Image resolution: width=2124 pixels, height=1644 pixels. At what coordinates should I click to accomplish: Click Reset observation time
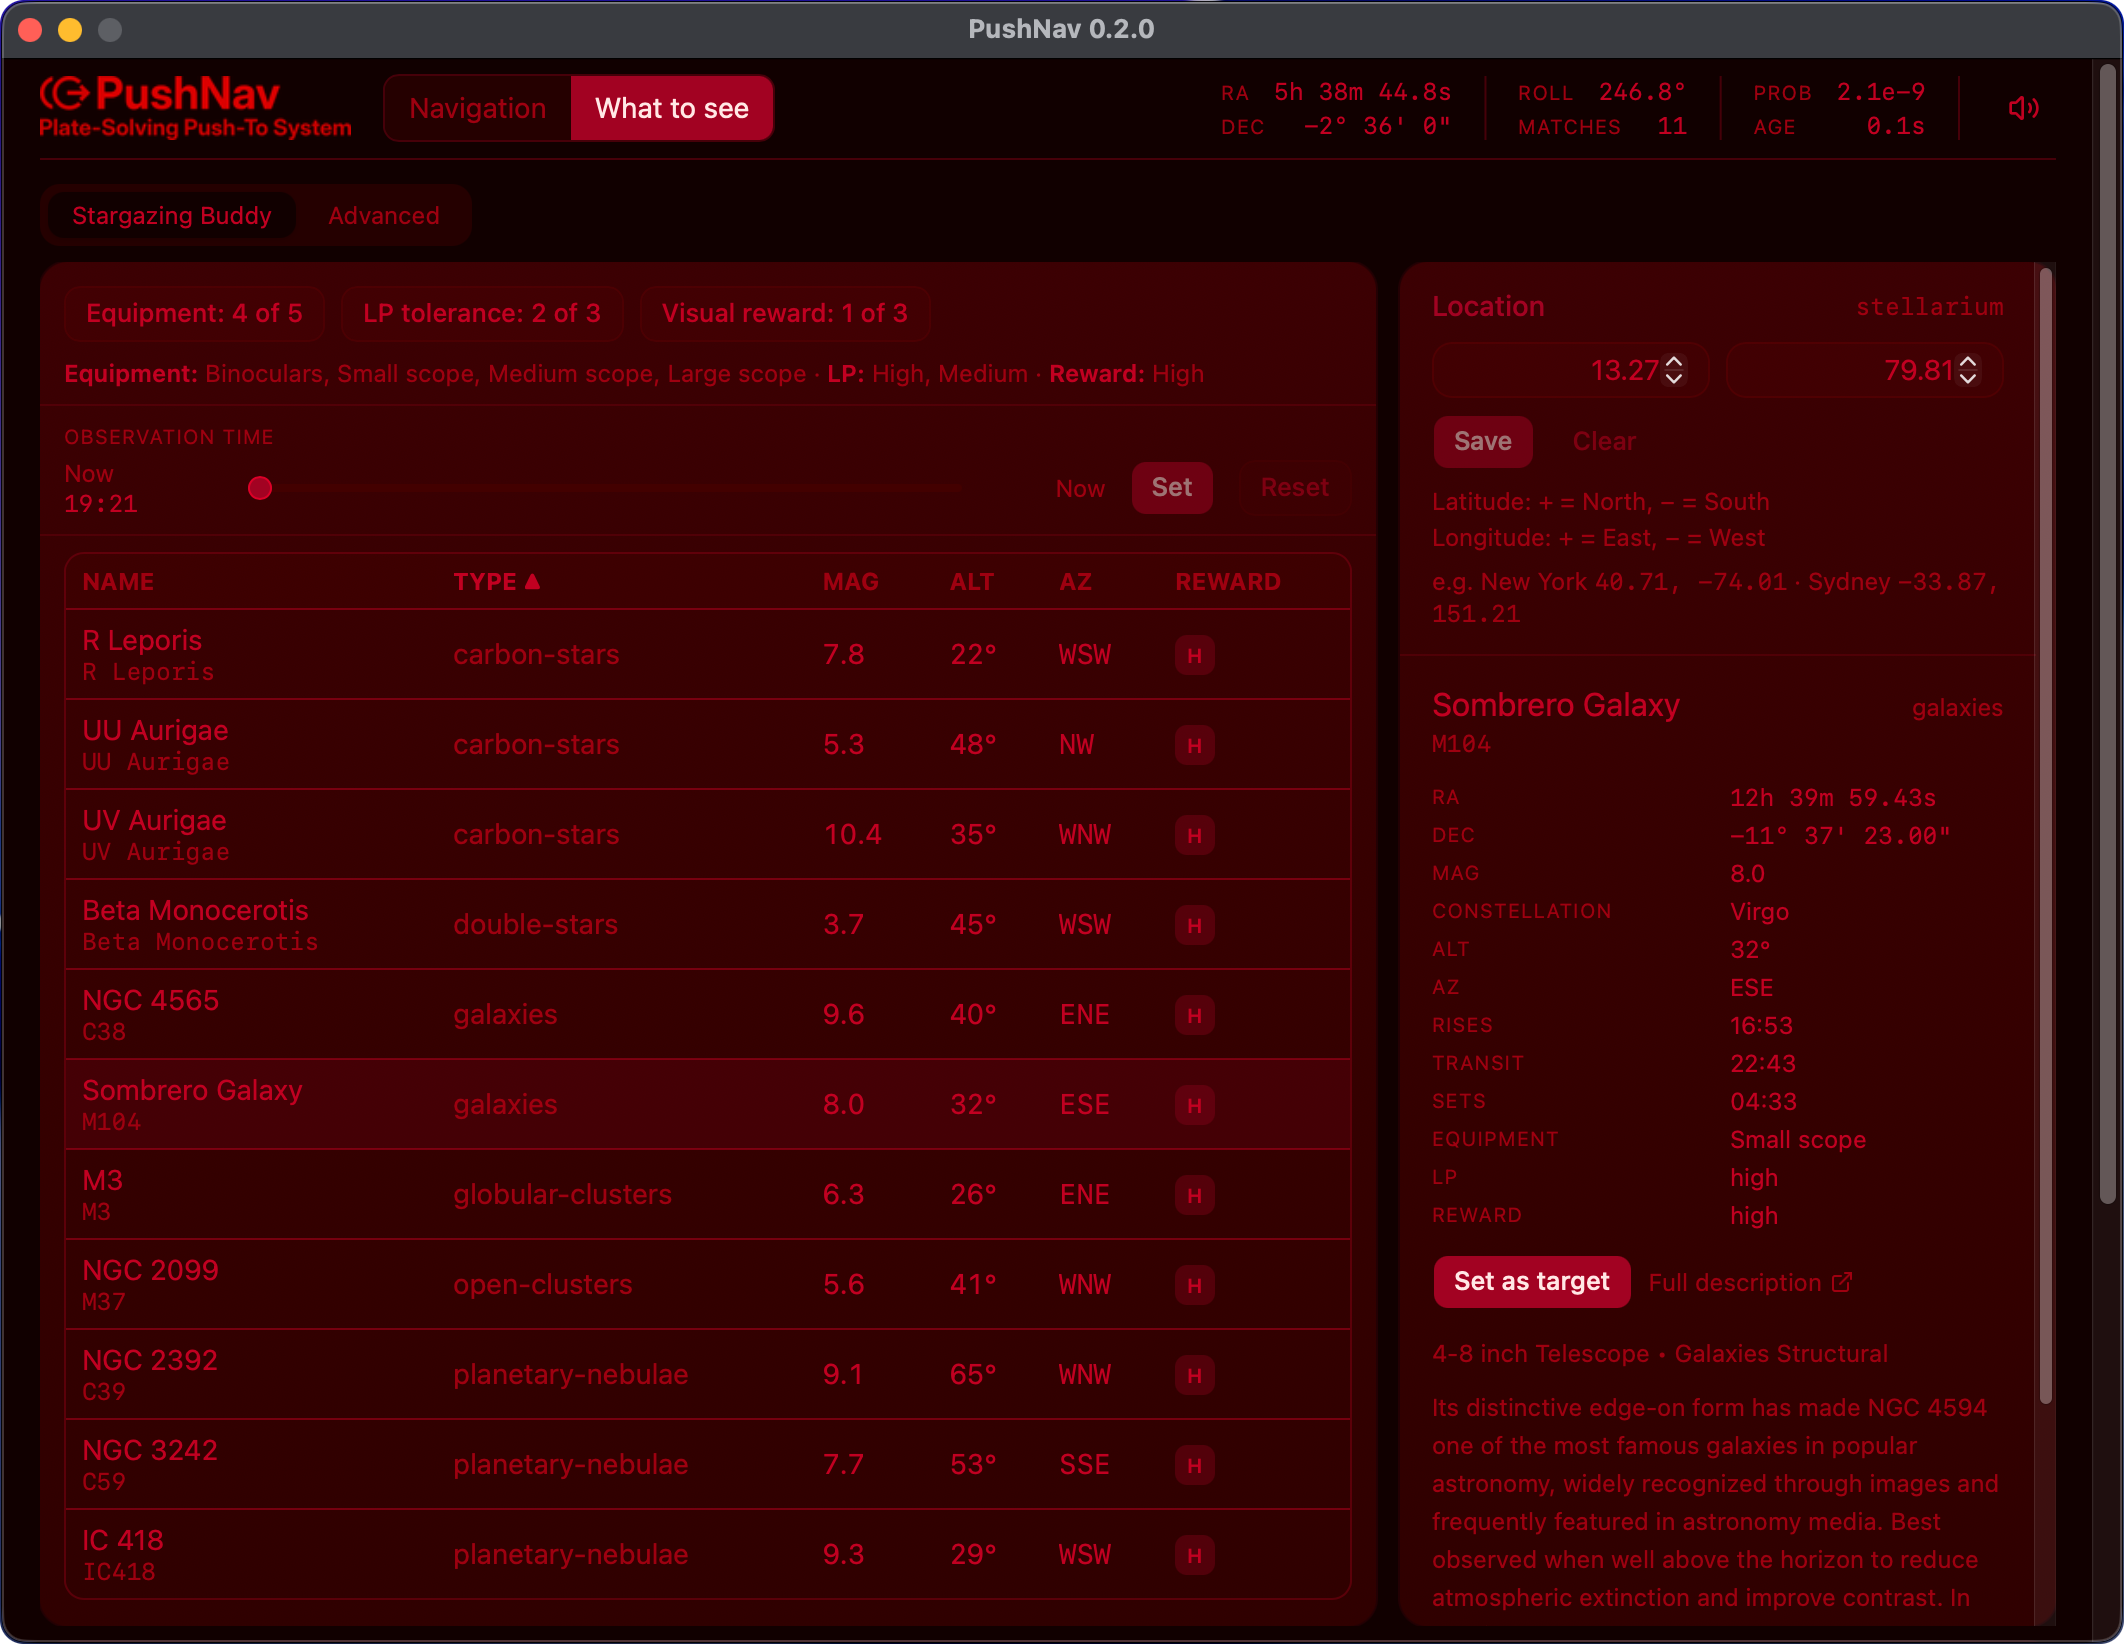[1294, 488]
